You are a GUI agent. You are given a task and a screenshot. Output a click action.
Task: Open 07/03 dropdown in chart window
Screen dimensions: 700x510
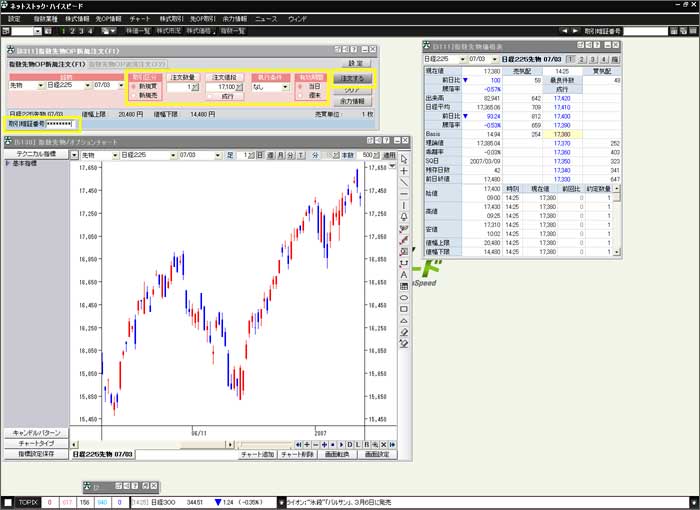click(x=218, y=155)
